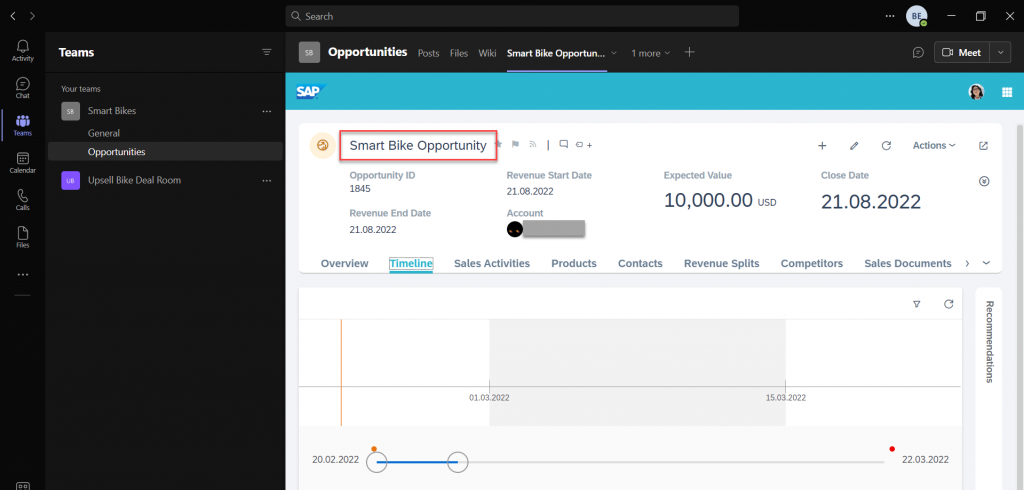Open the comment bubble in opportunity header
This screenshot has height=490, width=1024.
(564, 144)
